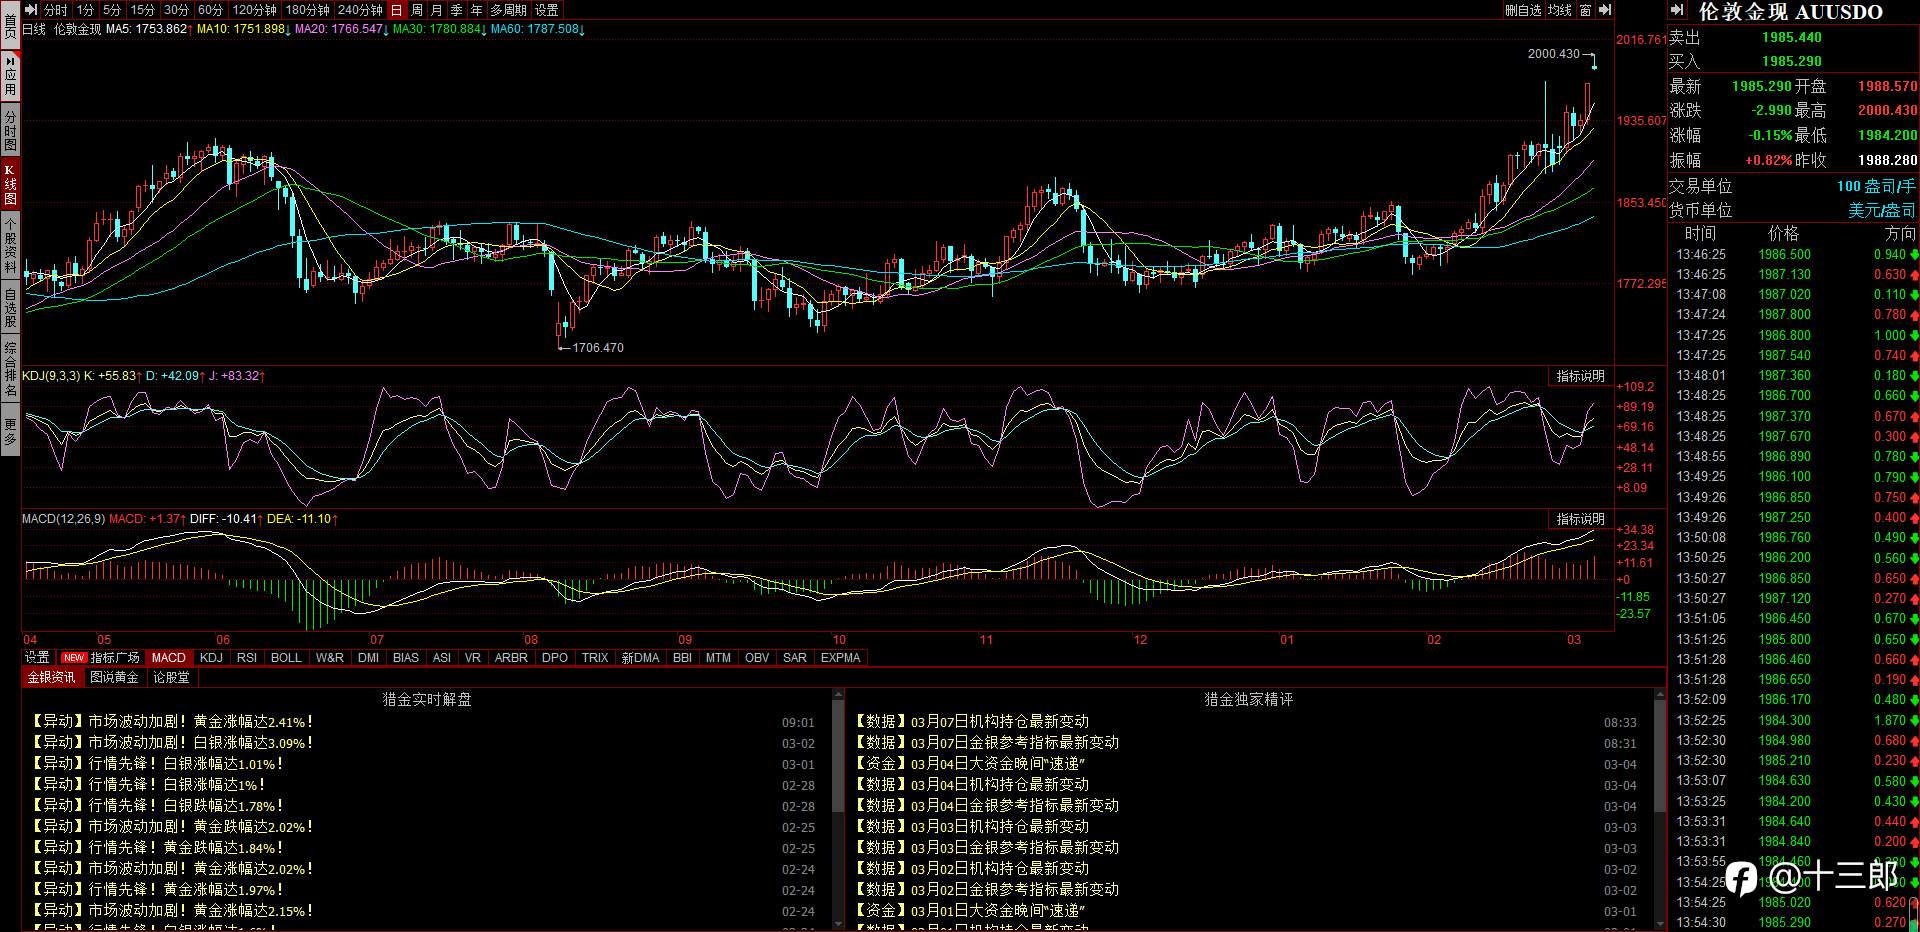Select the OBV indicator tab
Screen dimensions: 1920x932
(757, 658)
